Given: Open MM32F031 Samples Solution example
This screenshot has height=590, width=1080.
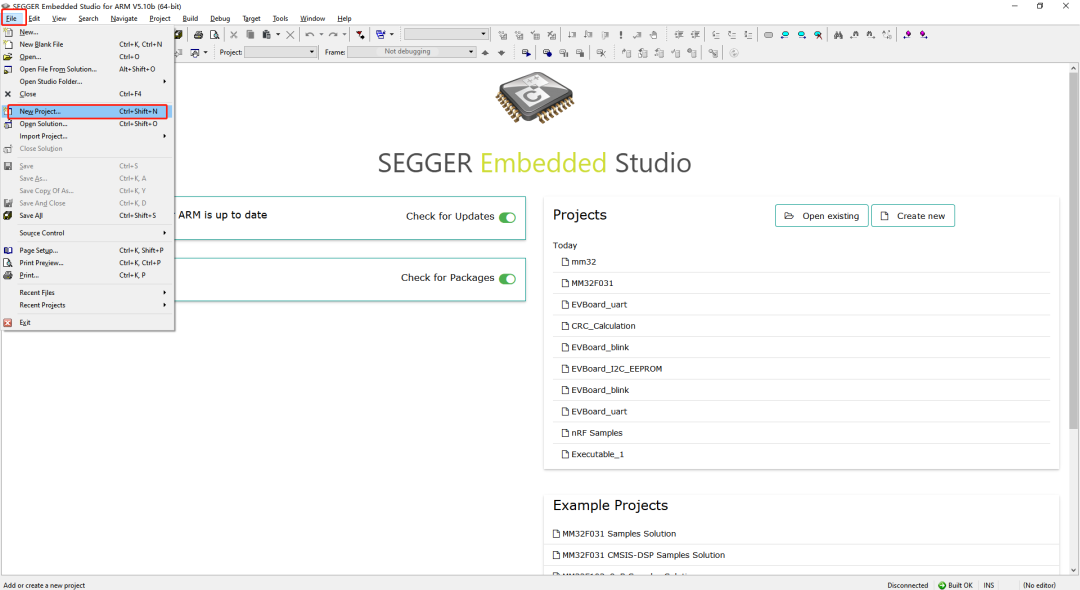Looking at the screenshot, I should pos(614,534).
